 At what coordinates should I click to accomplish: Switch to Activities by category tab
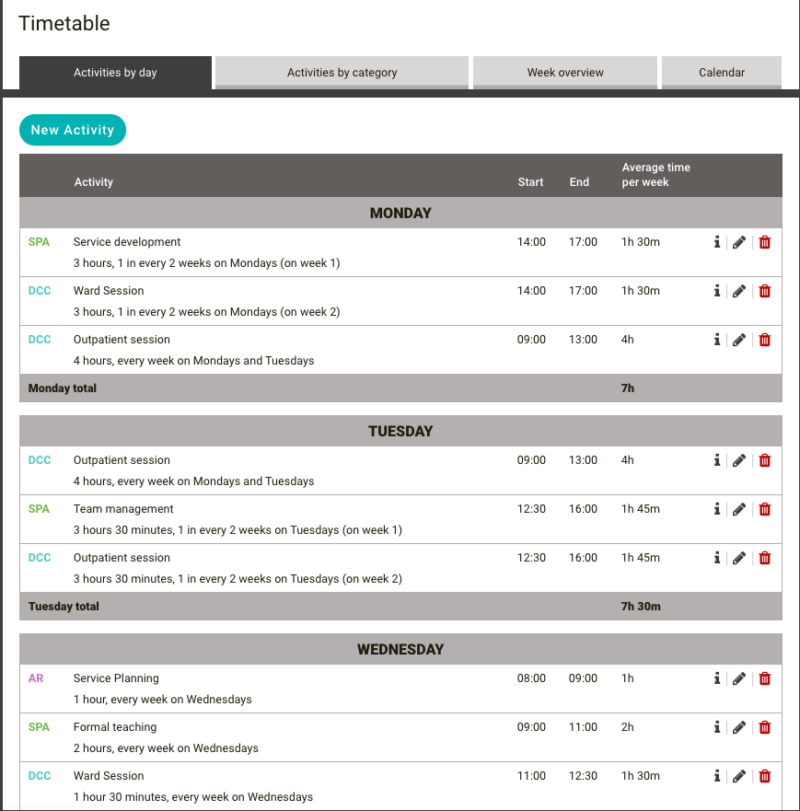click(x=340, y=72)
